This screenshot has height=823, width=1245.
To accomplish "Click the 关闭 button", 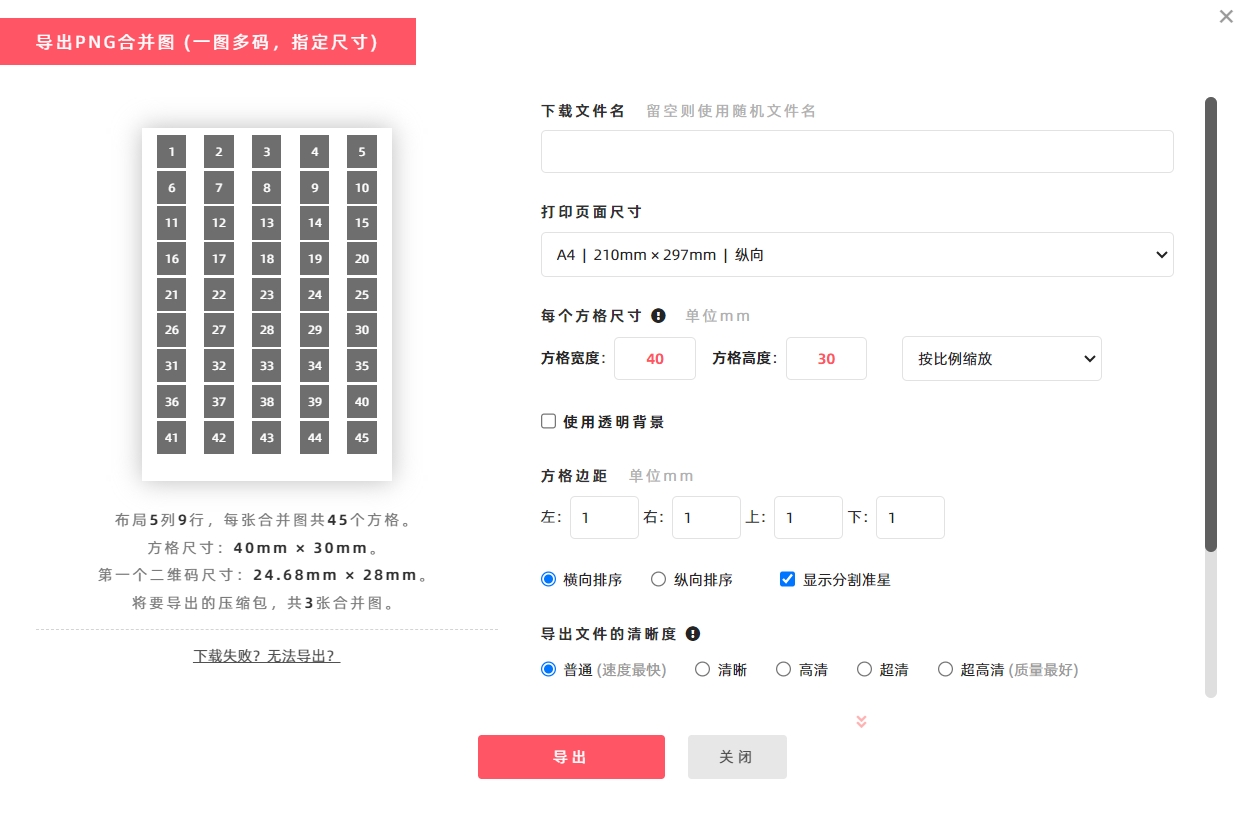I will tap(737, 757).
